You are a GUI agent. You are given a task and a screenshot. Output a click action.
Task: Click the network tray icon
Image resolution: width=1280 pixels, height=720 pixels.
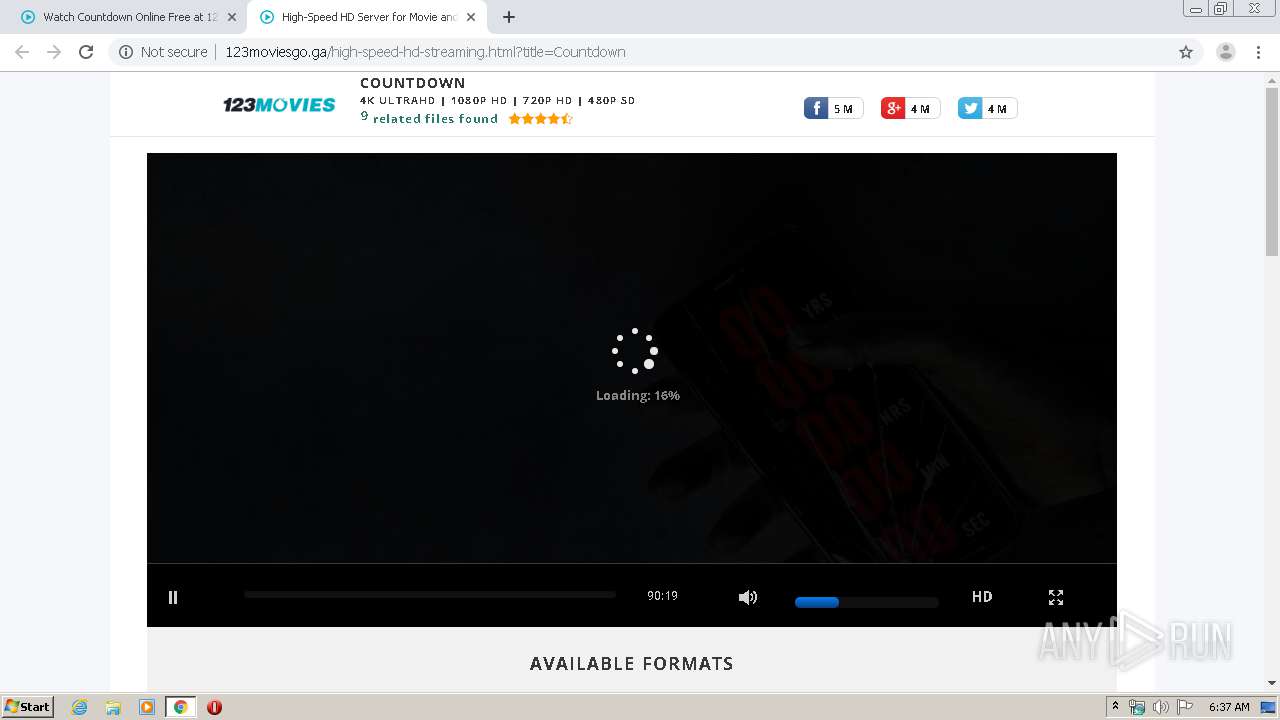tap(1137, 707)
